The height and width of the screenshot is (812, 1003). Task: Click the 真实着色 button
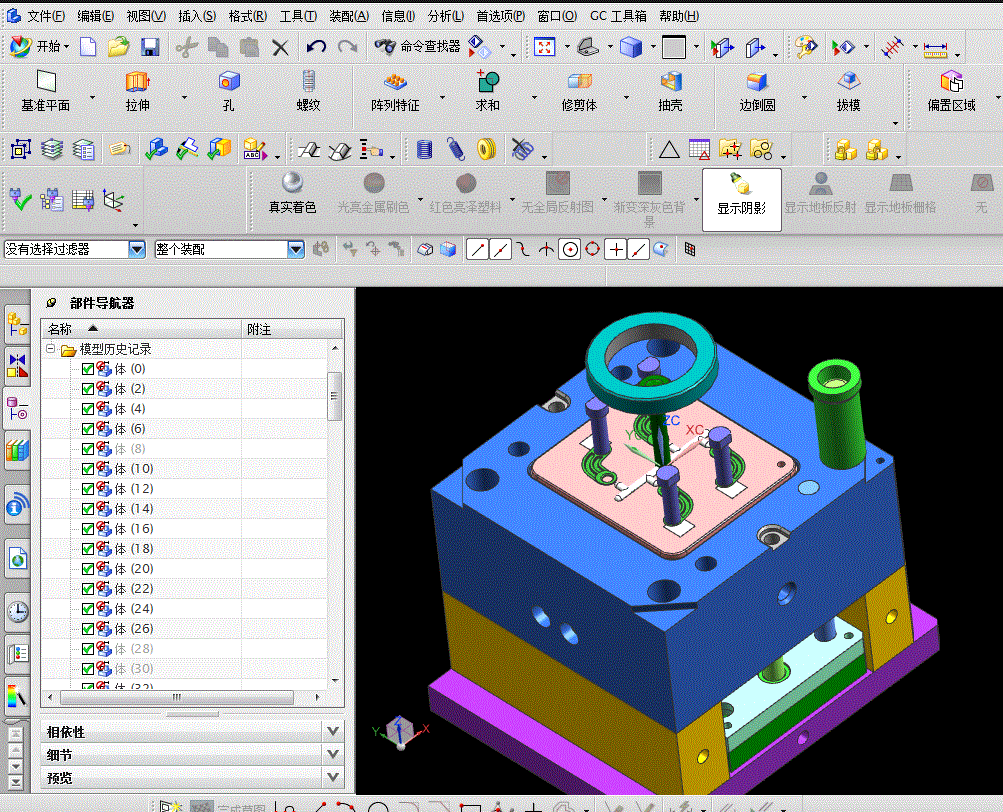292,194
